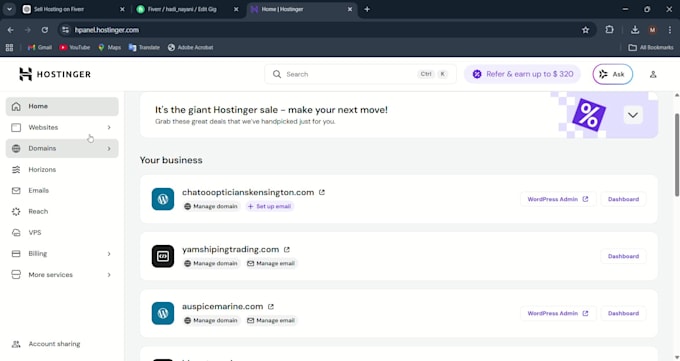Open the Chrome profile avatar M
680x361 pixels.
[x=652, y=30]
